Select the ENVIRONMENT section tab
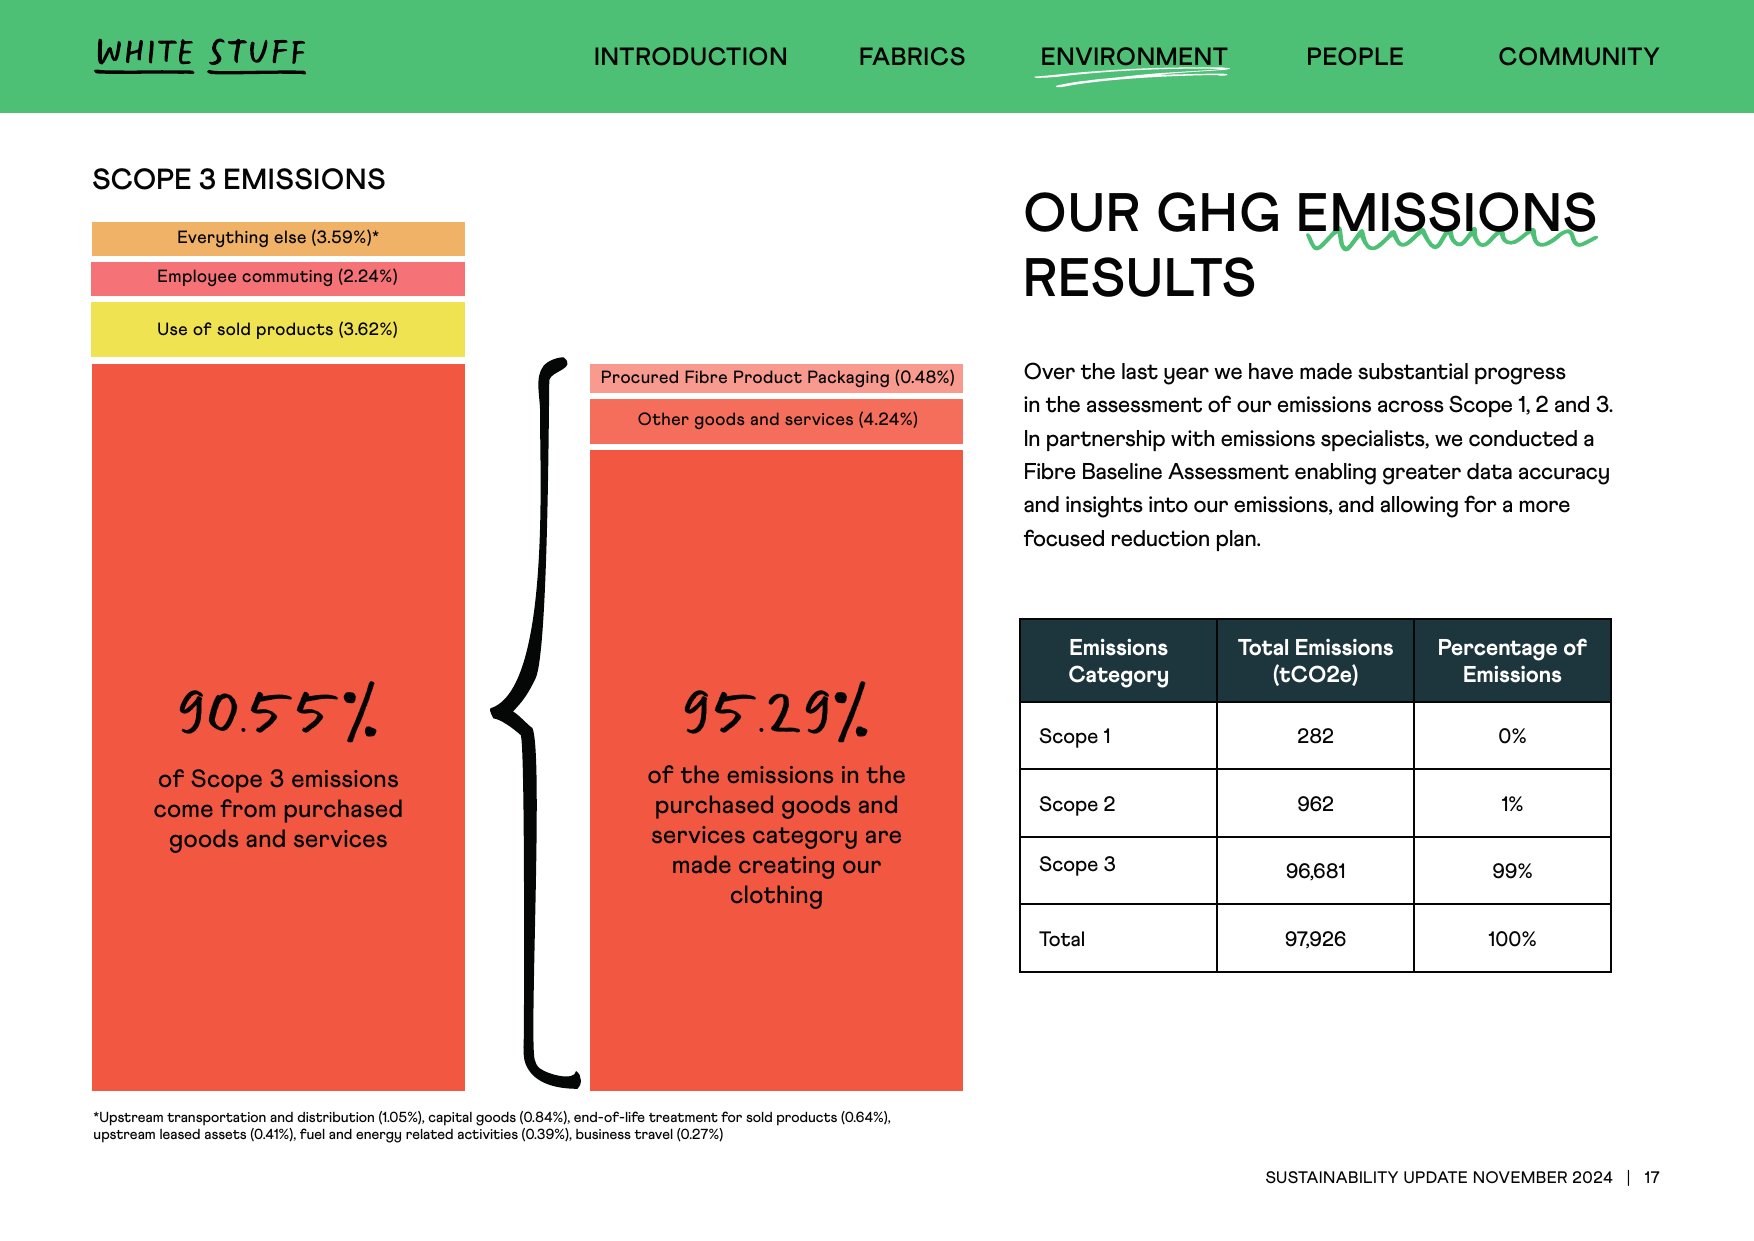The image size is (1754, 1241). coord(1134,57)
